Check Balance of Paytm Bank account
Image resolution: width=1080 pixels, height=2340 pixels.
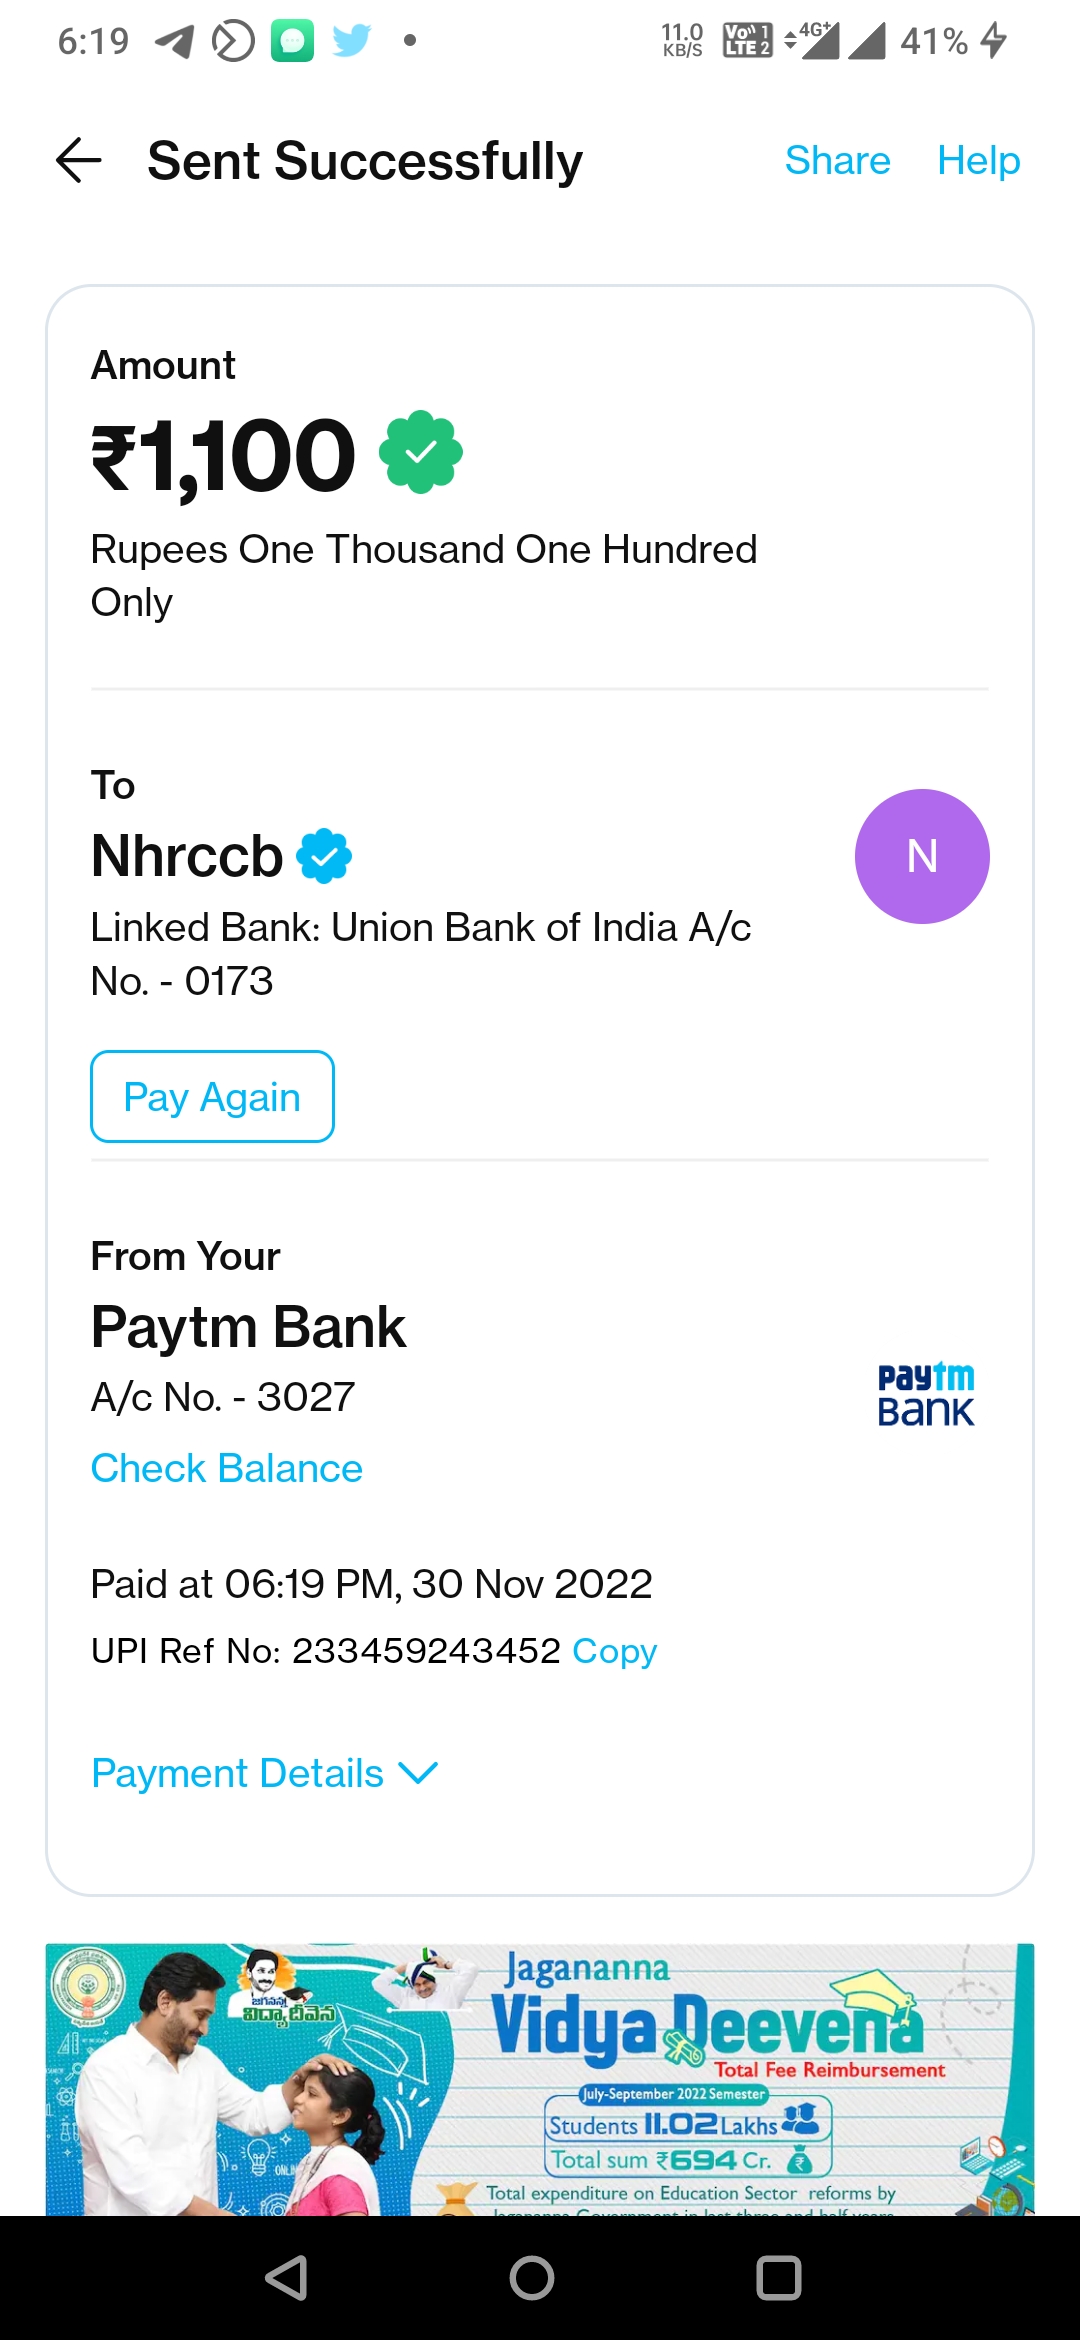(x=227, y=1468)
